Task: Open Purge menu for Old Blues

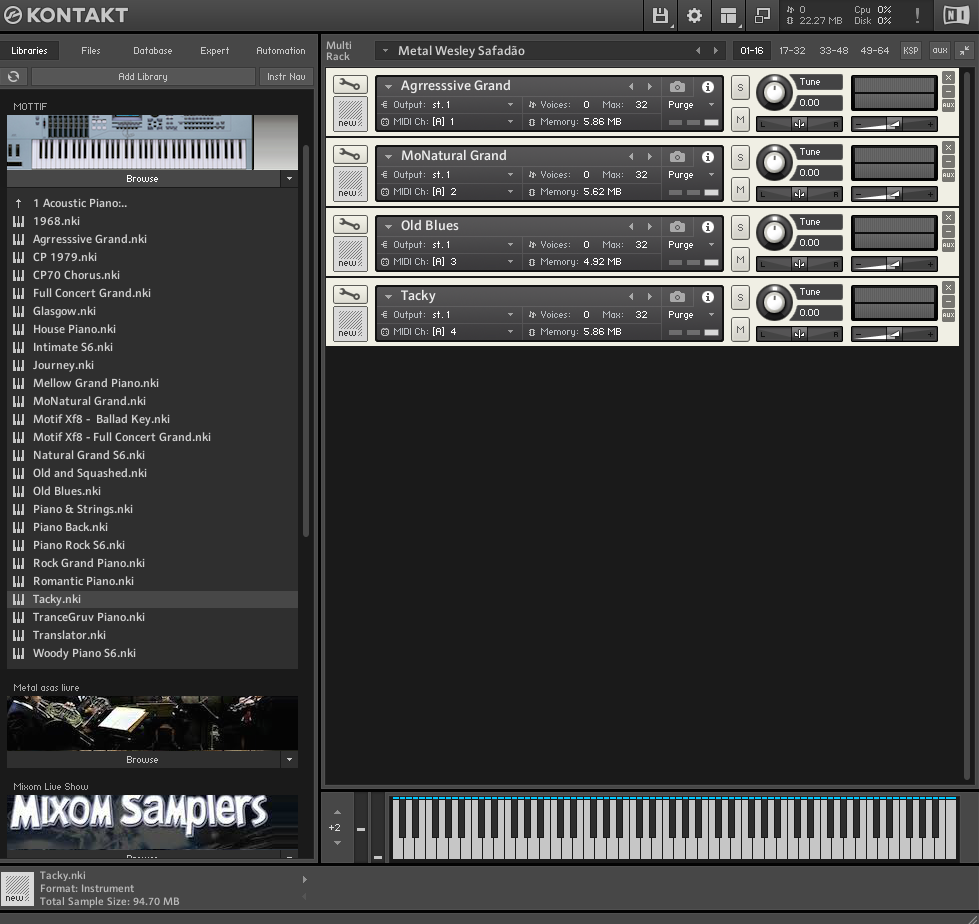Action: (711, 245)
